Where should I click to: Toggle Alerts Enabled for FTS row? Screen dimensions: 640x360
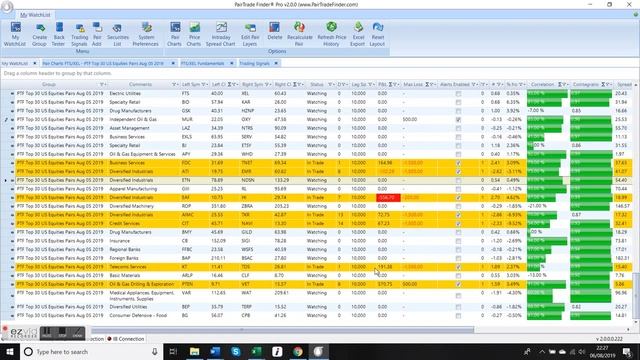[x=458, y=93]
